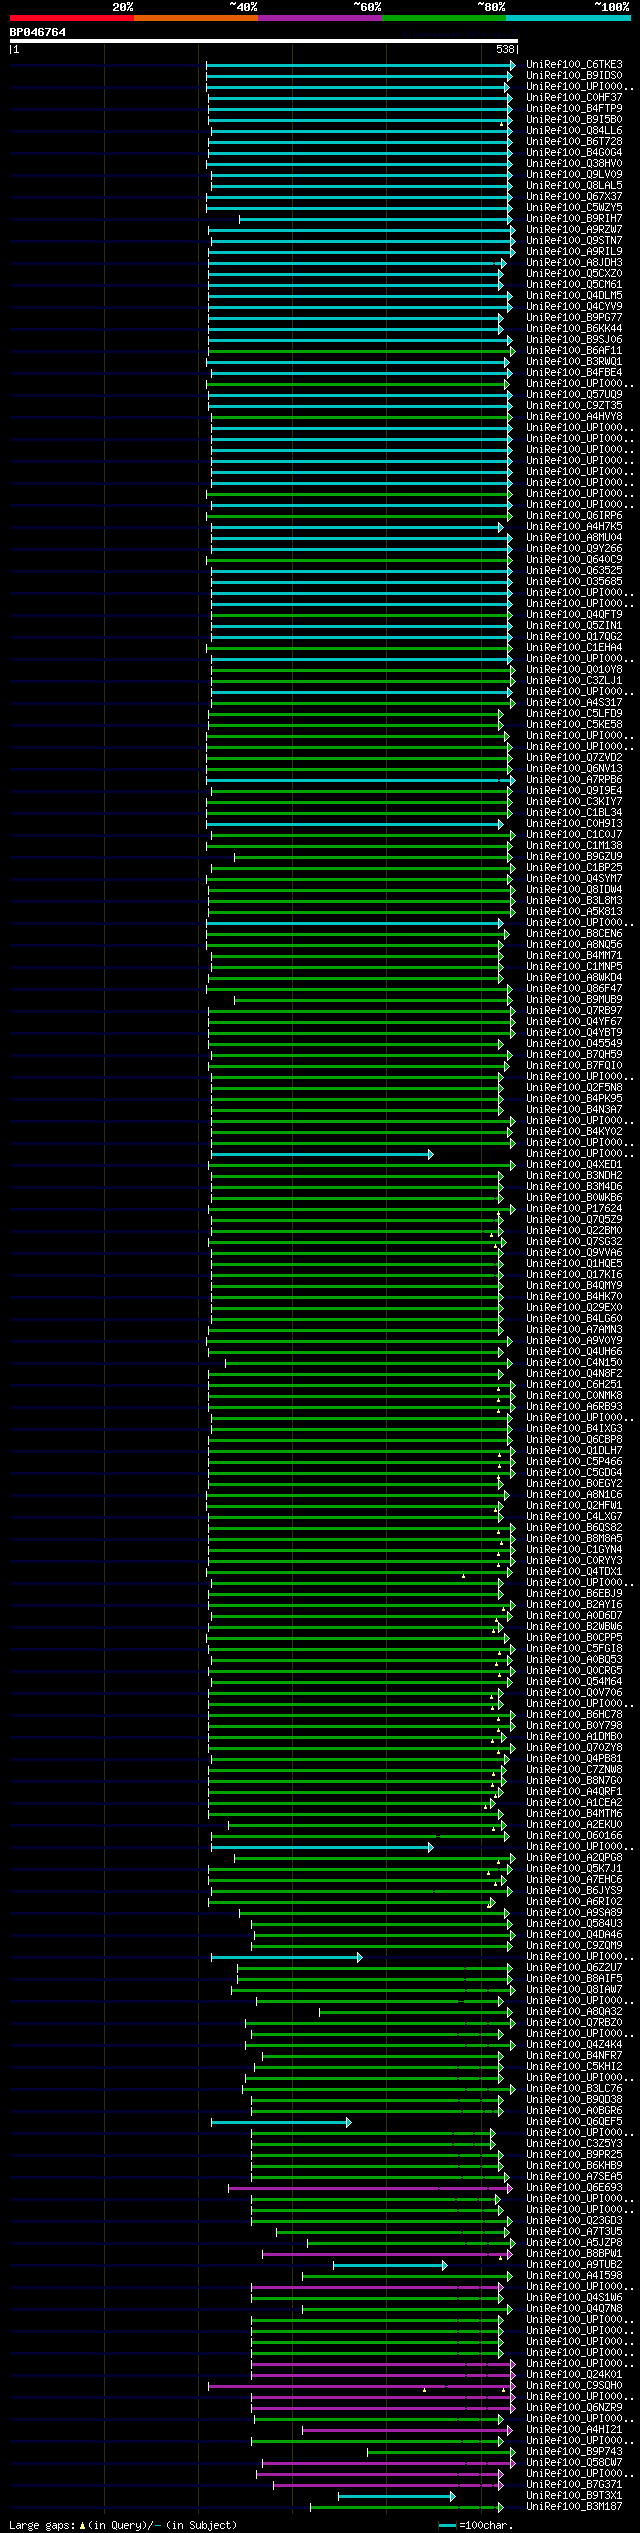Screen dimensions: 640x2533
Task: Select hit label UniRef100_Q7Q5Z9
Action: [x=574, y=1220]
